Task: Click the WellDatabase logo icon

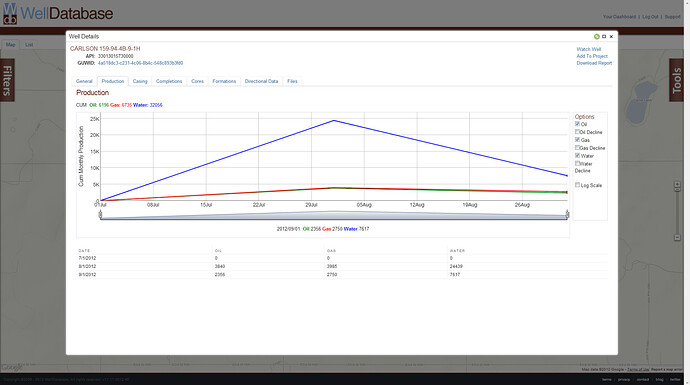Action: (10, 13)
